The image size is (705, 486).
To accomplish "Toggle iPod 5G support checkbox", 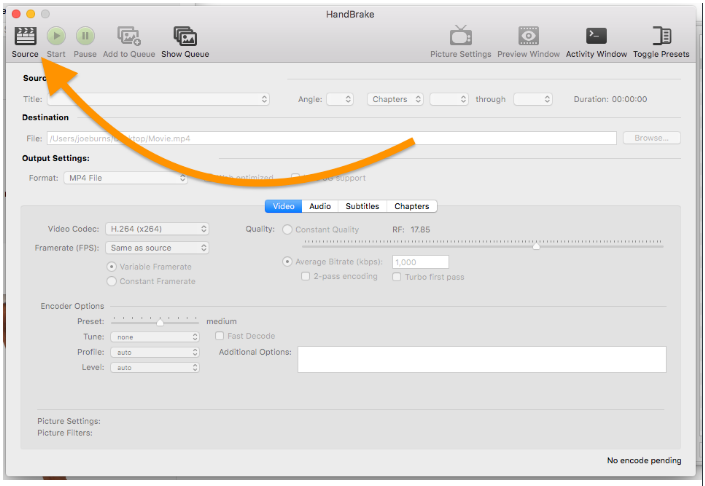I will tap(295, 178).
